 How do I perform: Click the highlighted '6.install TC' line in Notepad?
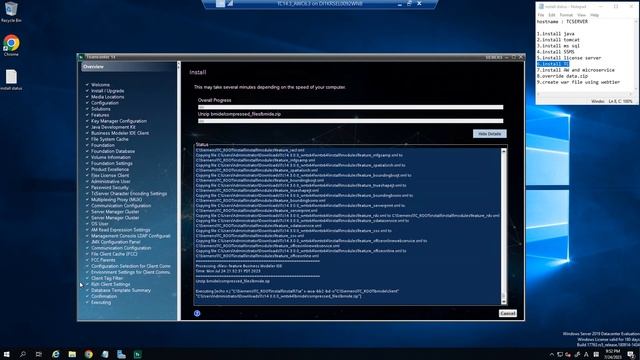(553, 64)
